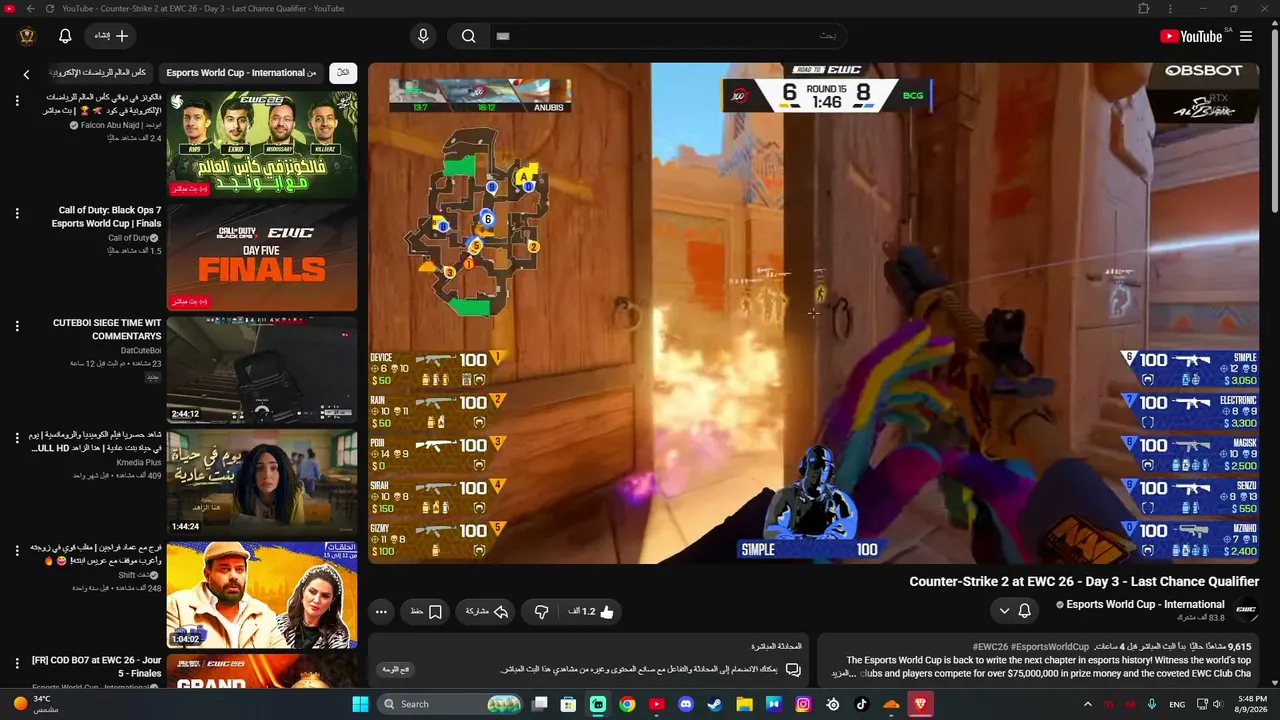Image resolution: width=1280 pixels, height=720 pixels.
Task: Like the Counter-Strike 2 video
Action: pyautogui.click(x=591, y=611)
